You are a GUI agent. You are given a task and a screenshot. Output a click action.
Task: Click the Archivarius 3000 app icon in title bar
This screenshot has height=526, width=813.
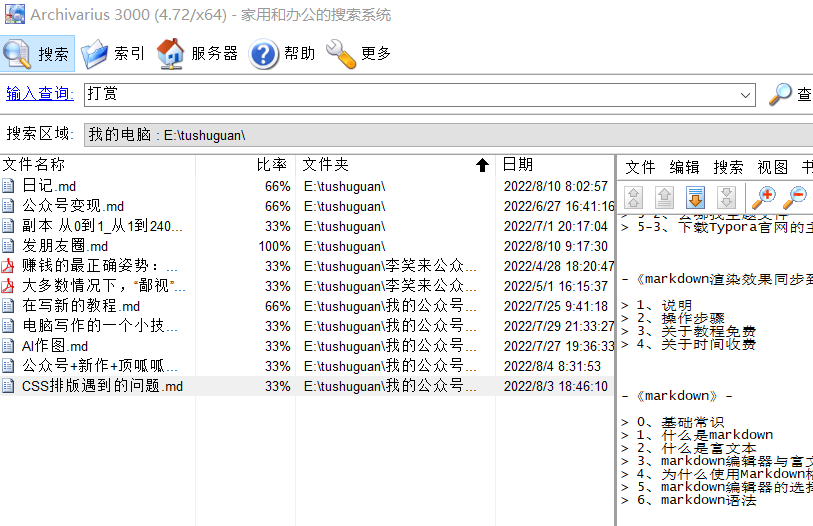[x=15, y=14]
